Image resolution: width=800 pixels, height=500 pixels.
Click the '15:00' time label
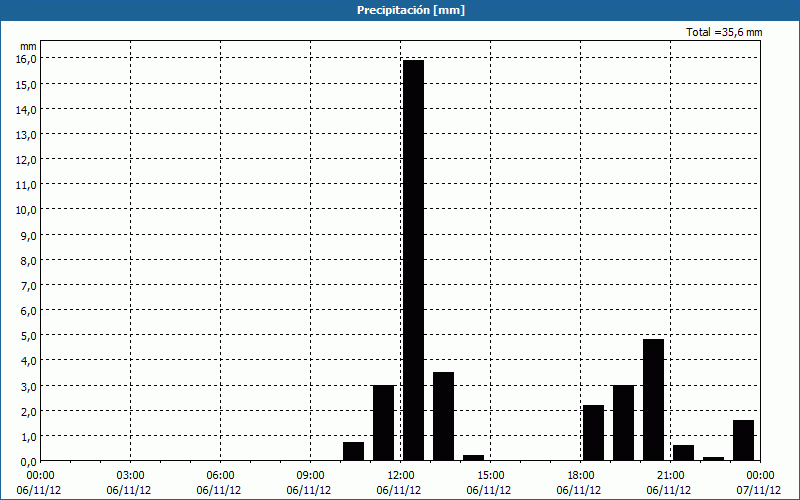click(490, 476)
